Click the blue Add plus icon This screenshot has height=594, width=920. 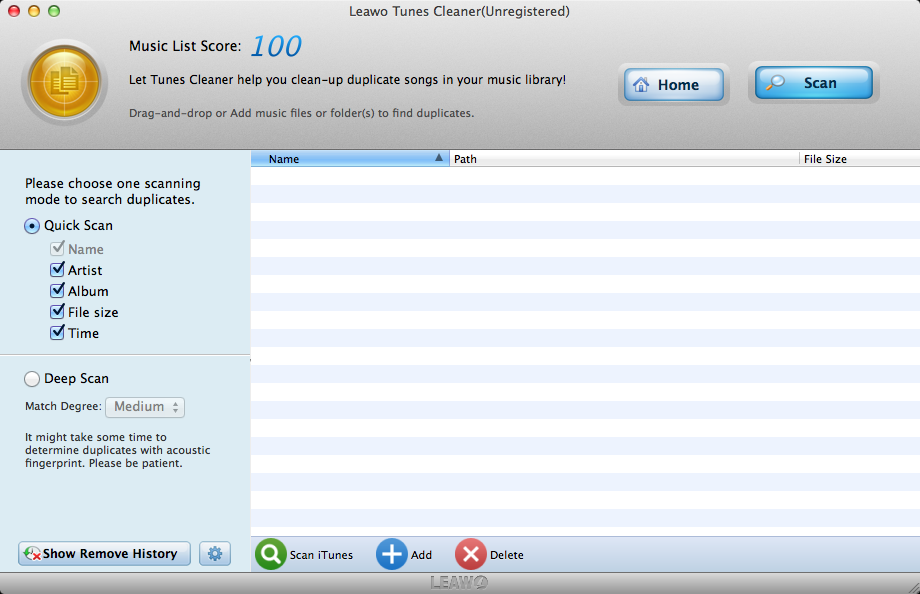click(x=391, y=555)
